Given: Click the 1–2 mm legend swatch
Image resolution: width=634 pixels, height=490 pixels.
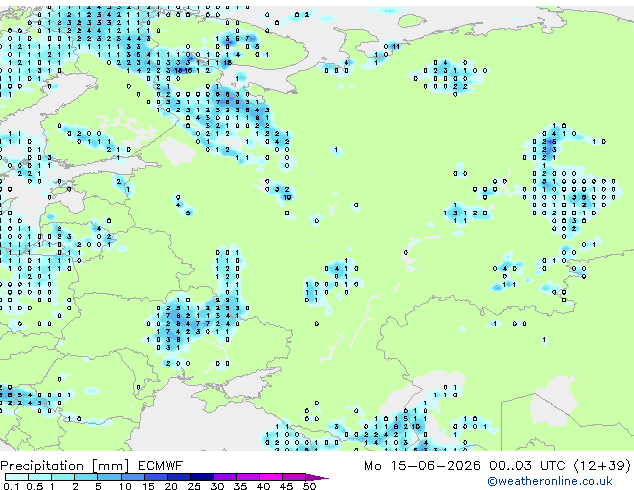Looking at the screenshot, I should pos(63,477).
